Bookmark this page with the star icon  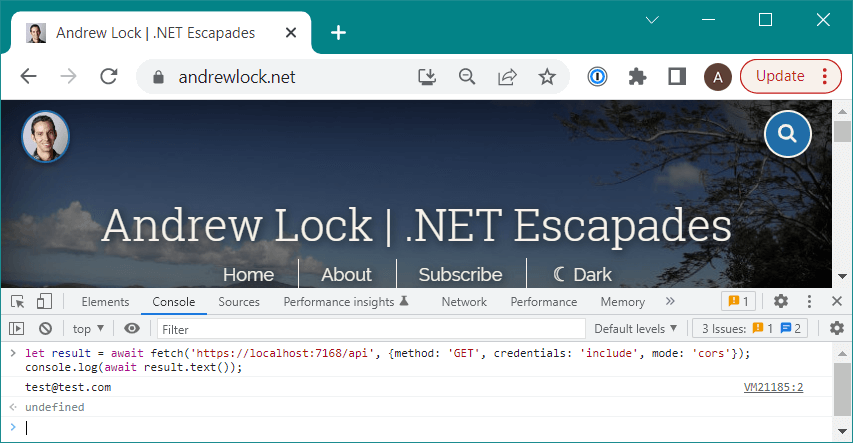coord(547,77)
